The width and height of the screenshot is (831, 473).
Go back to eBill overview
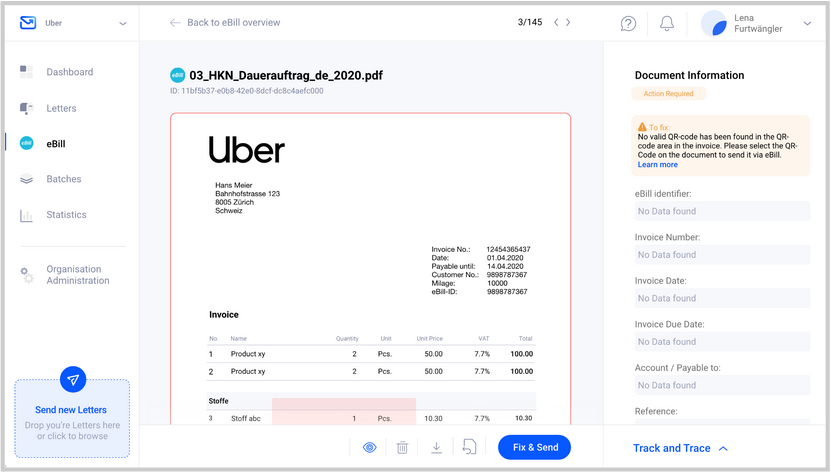click(233, 22)
